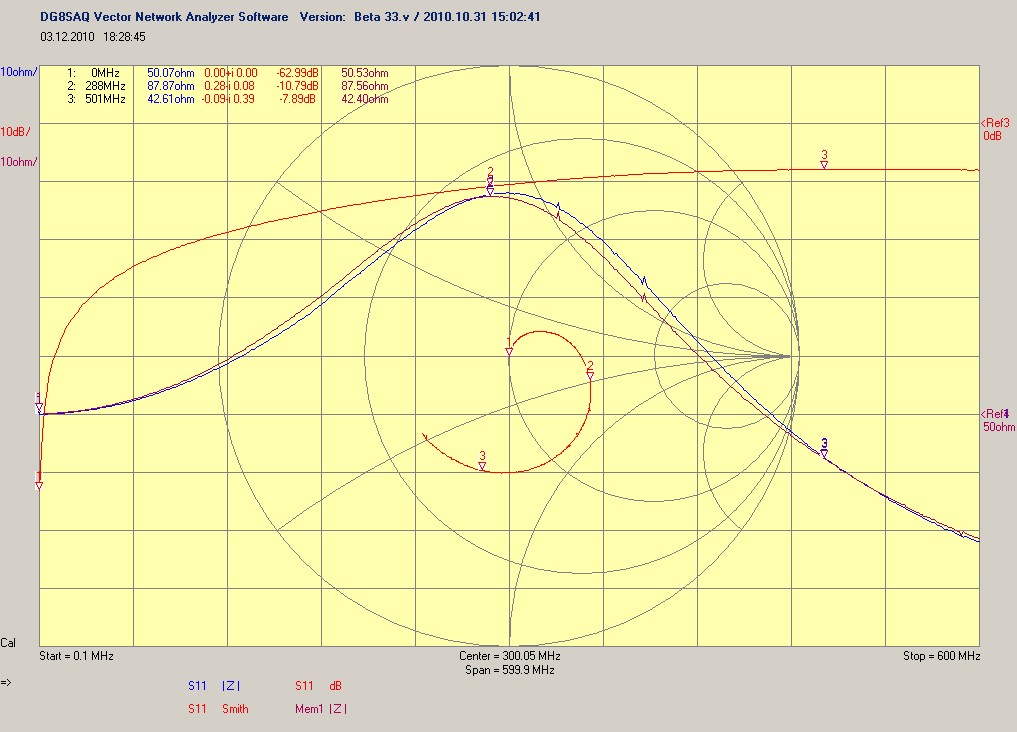Select marker 1 on the Smith chart trace
The image size is (1017, 732).
click(x=509, y=346)
